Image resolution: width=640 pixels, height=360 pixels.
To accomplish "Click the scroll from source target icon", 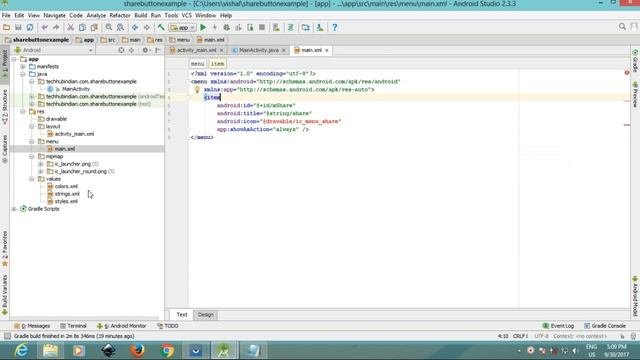I will [121, 50].
